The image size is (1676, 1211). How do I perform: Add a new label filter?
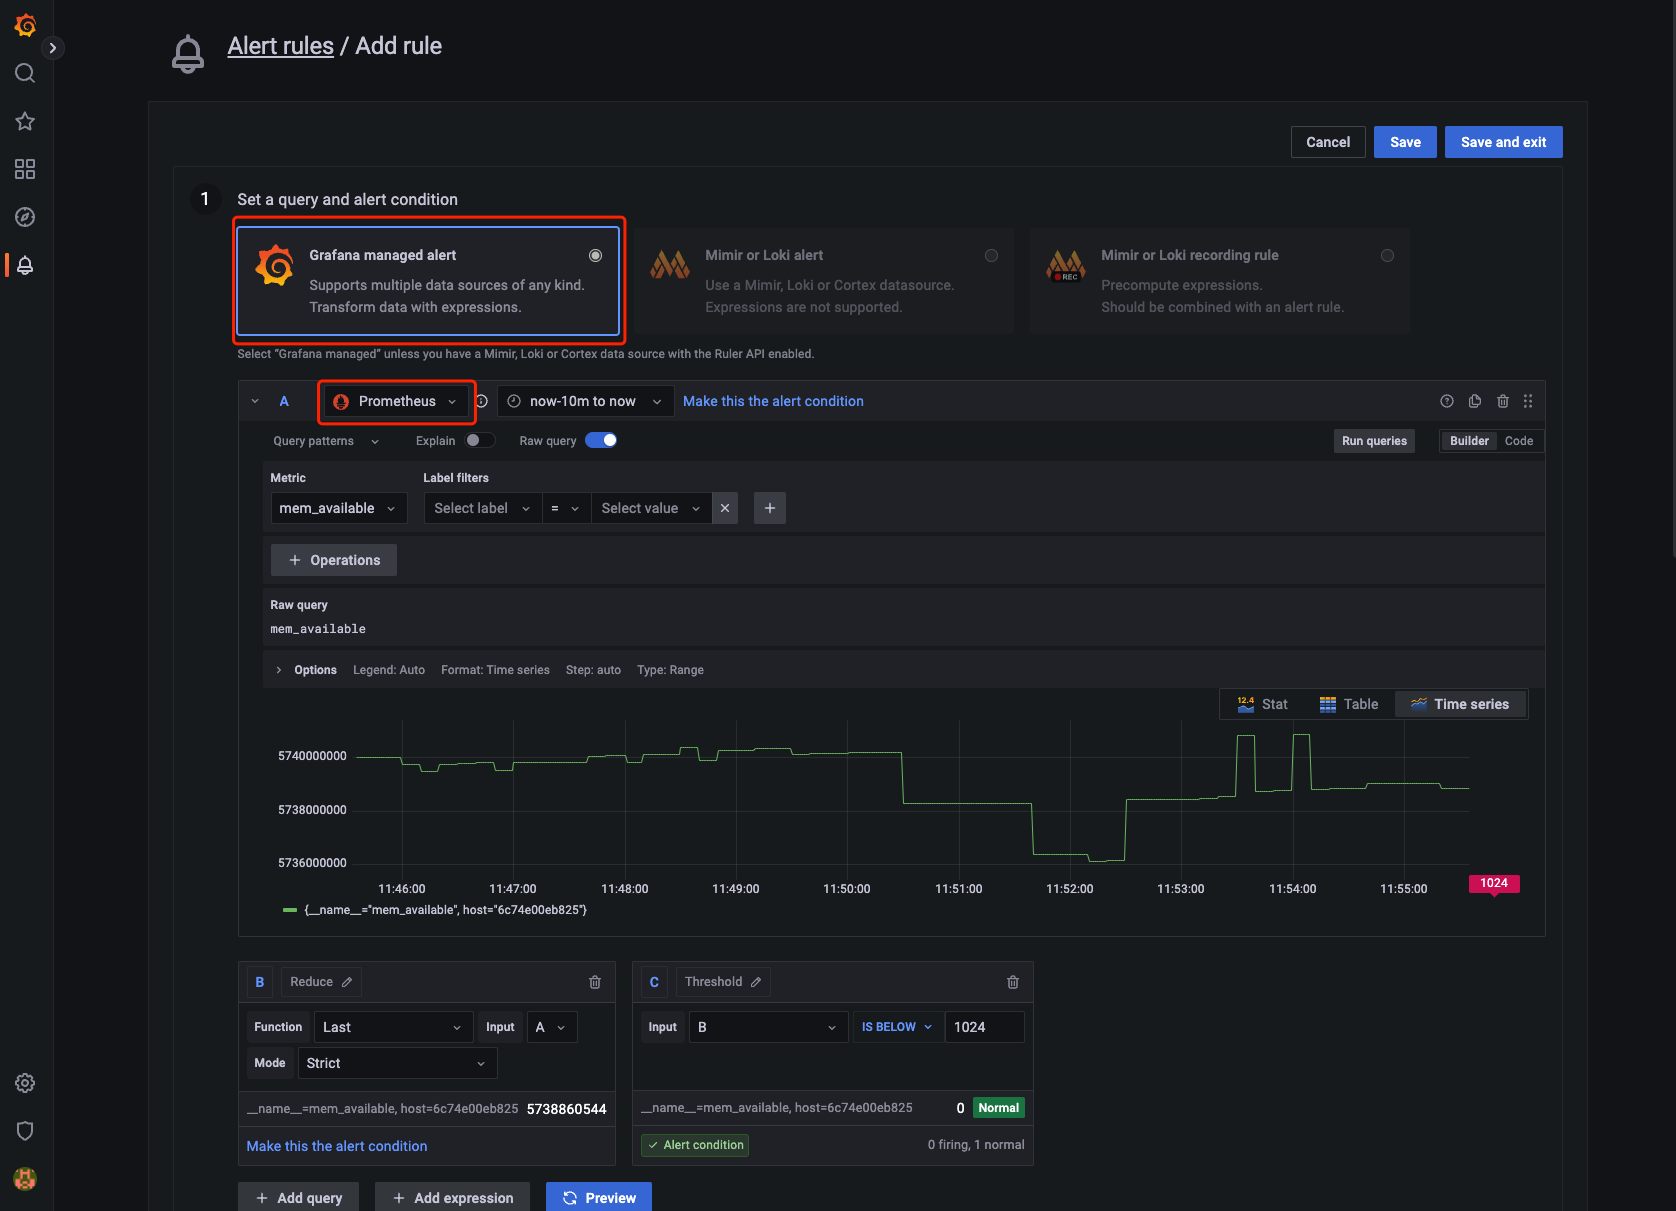[770, 508]
